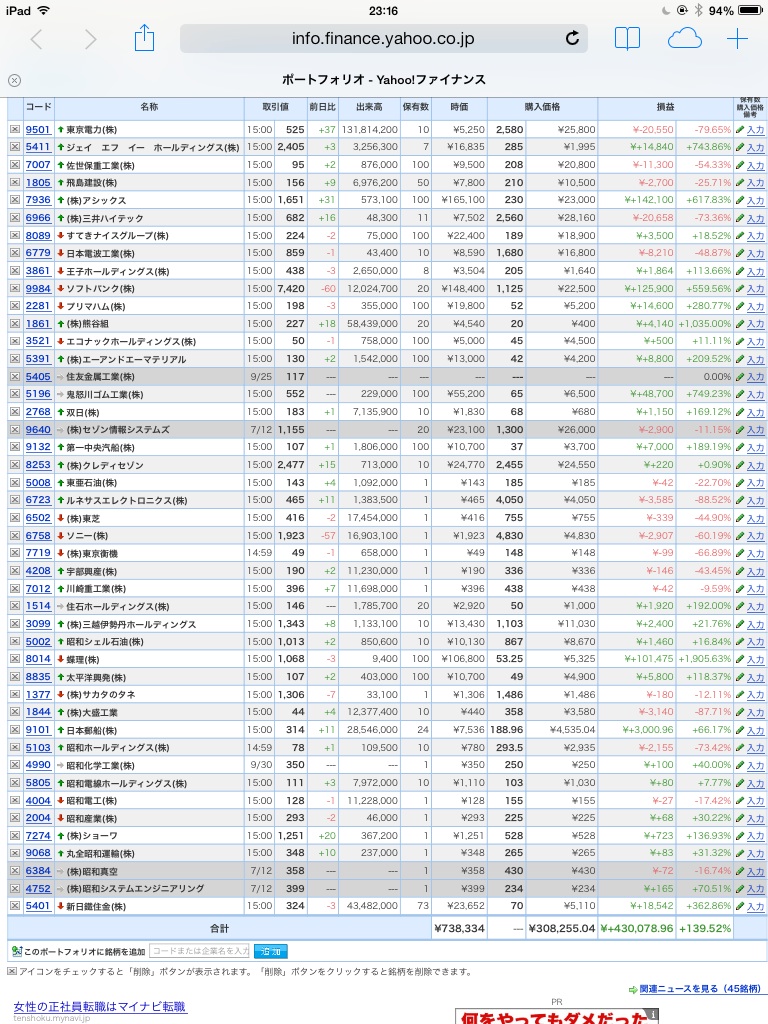Image resolution: width=768 pixels, height=1024 pixels.
Task: Check delete box for 熊谷組 row
Action: [x=14, y=324]
